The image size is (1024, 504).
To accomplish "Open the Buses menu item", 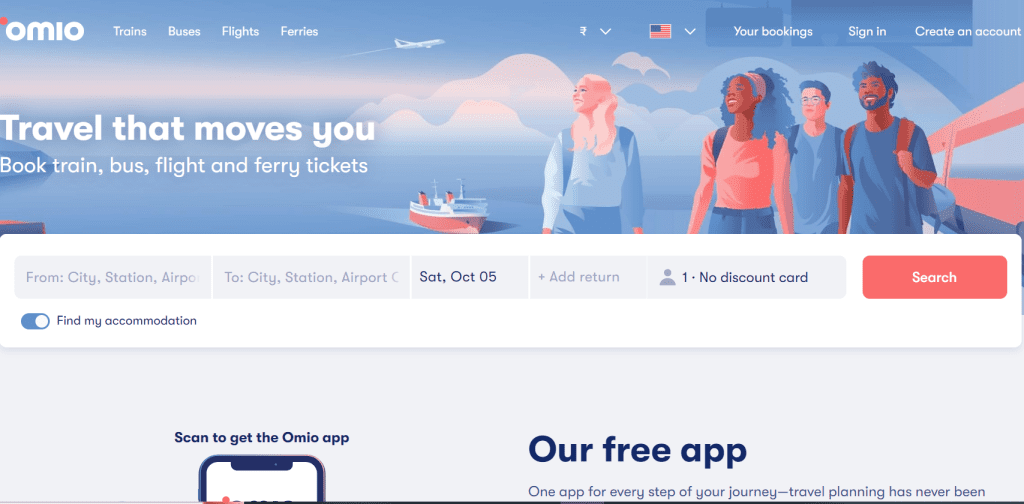I will [x=184, y=31].
